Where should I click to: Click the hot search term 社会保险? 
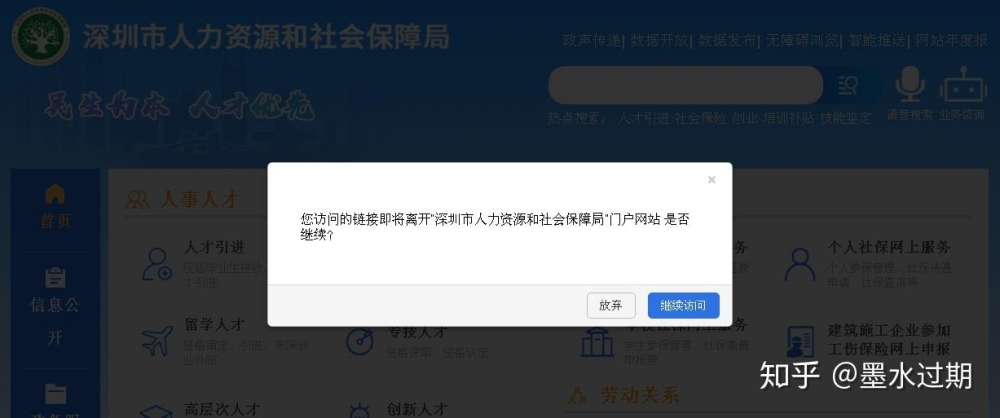click(700, 118)
